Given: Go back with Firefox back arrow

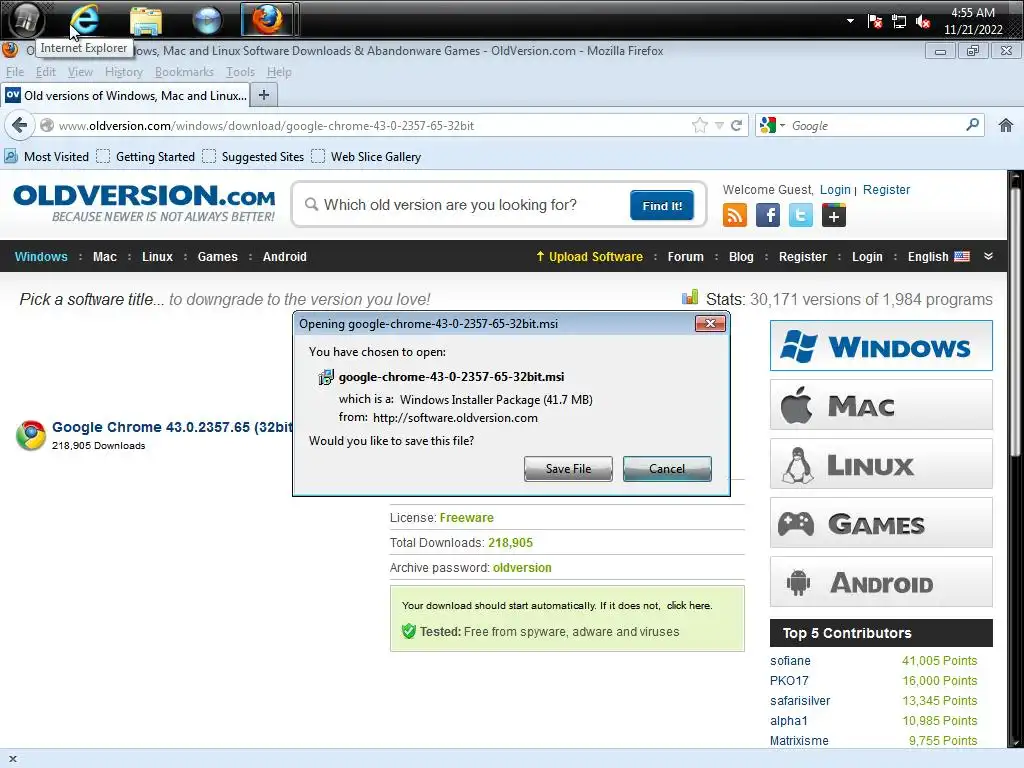Looking at the screenshot, I should coord(20,125).
